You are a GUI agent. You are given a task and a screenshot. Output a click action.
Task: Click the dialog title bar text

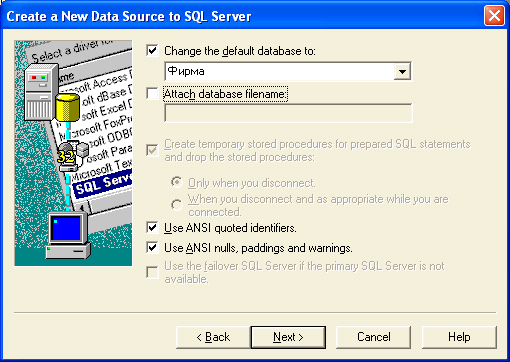pos(129,16)
